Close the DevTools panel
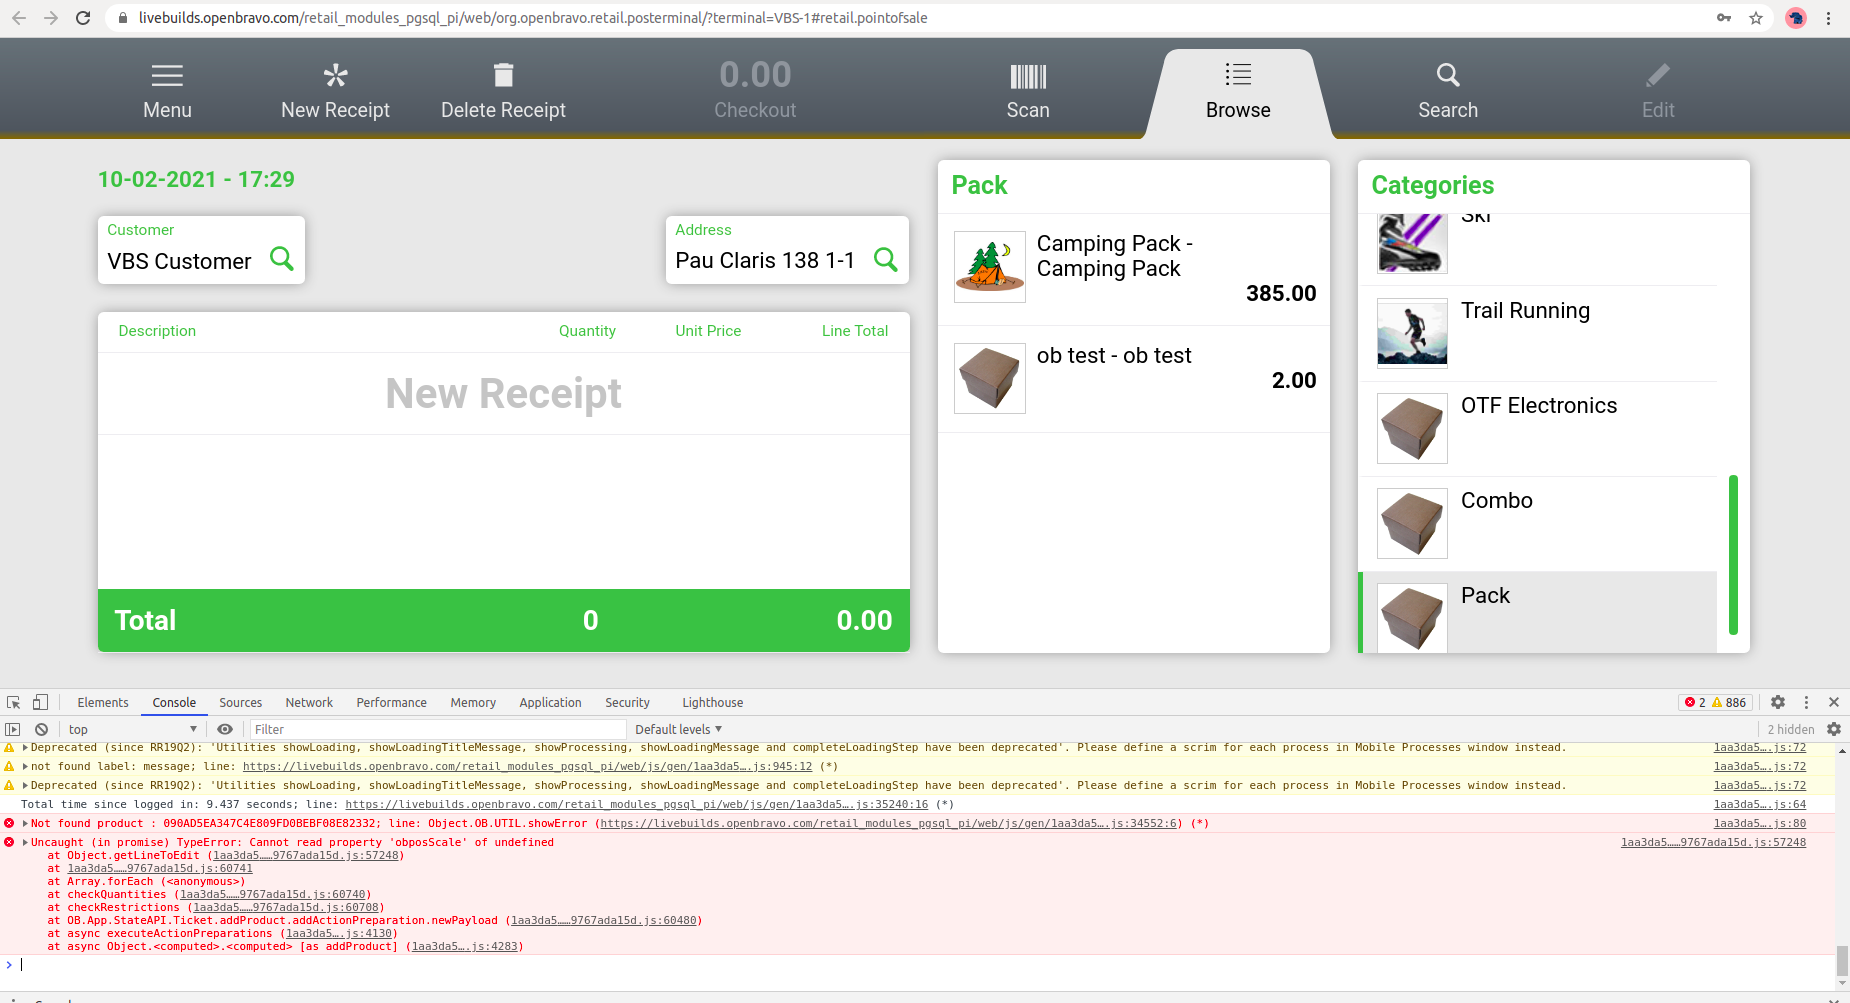The image size is (1850, 1003). [1834, 702]
